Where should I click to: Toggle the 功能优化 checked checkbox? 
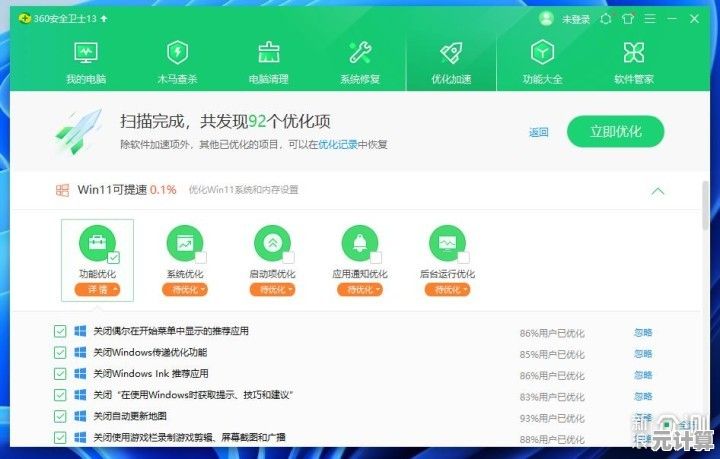click(x=113, y=257)
